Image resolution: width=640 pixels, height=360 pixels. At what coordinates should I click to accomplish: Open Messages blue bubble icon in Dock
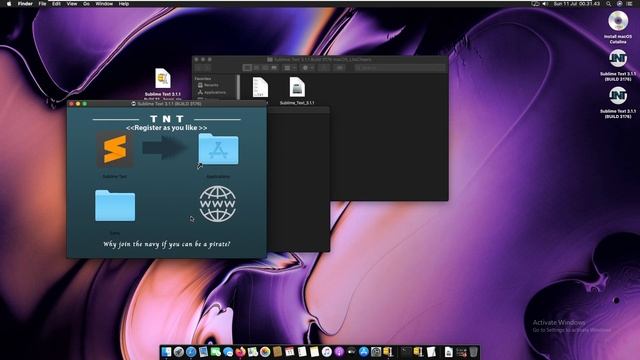pos(228,351)
